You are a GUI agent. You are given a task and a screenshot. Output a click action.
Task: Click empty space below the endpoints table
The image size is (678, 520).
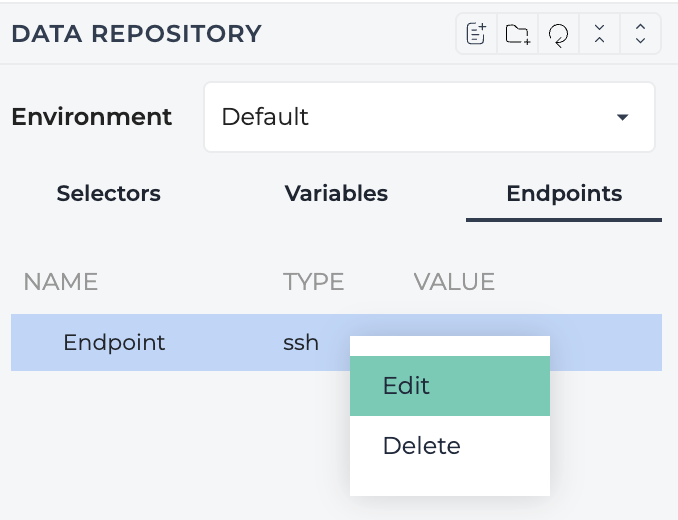point(173,445)
